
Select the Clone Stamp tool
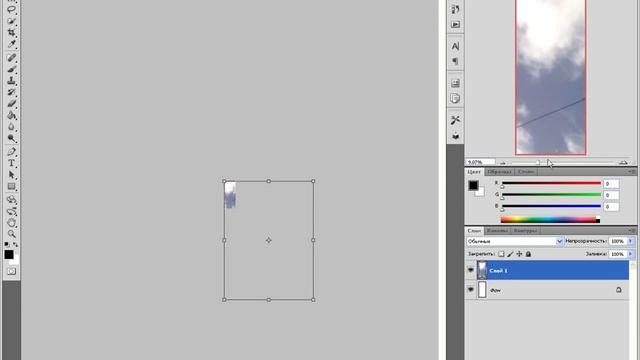point(11,81)
